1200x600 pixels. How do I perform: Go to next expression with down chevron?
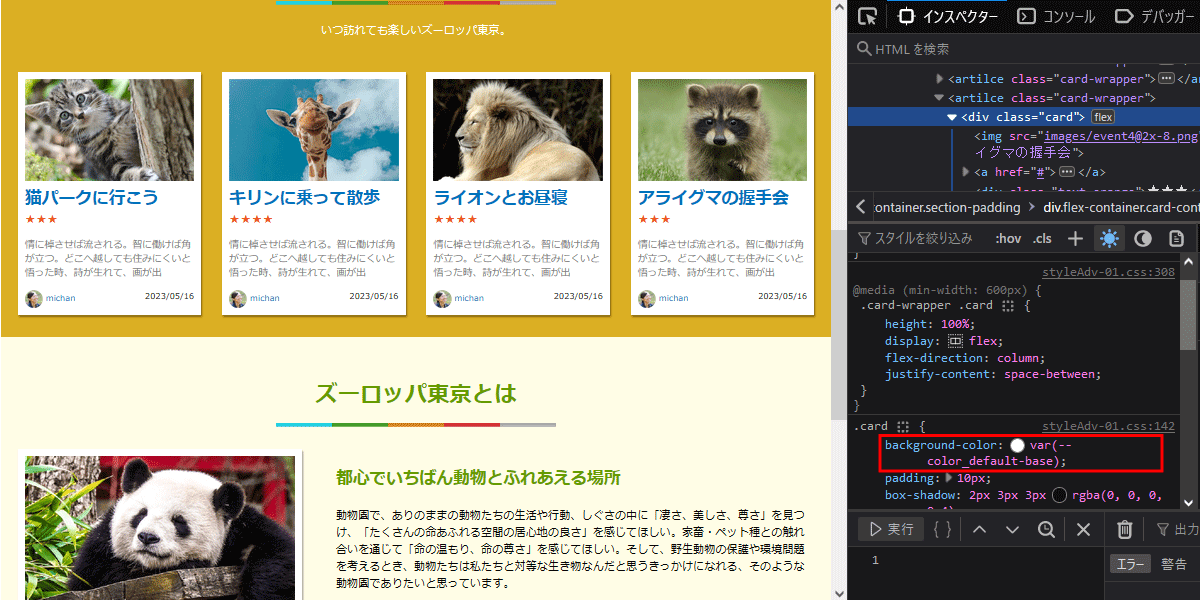coord(1012,529)
